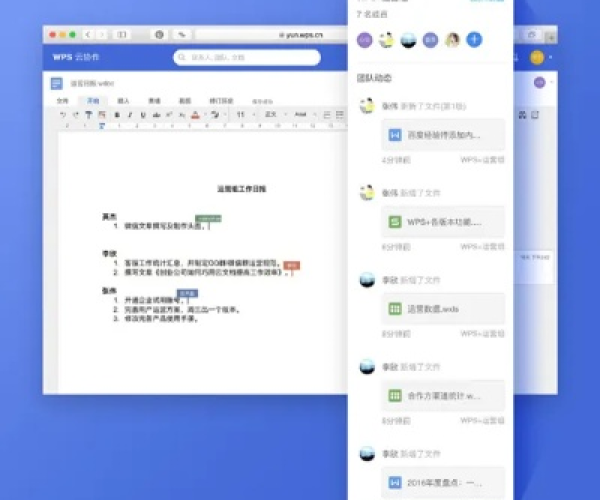This screenshot has height=500, width=600.
Task: Open the yellow user avatar in header
Action: (536, 57)
